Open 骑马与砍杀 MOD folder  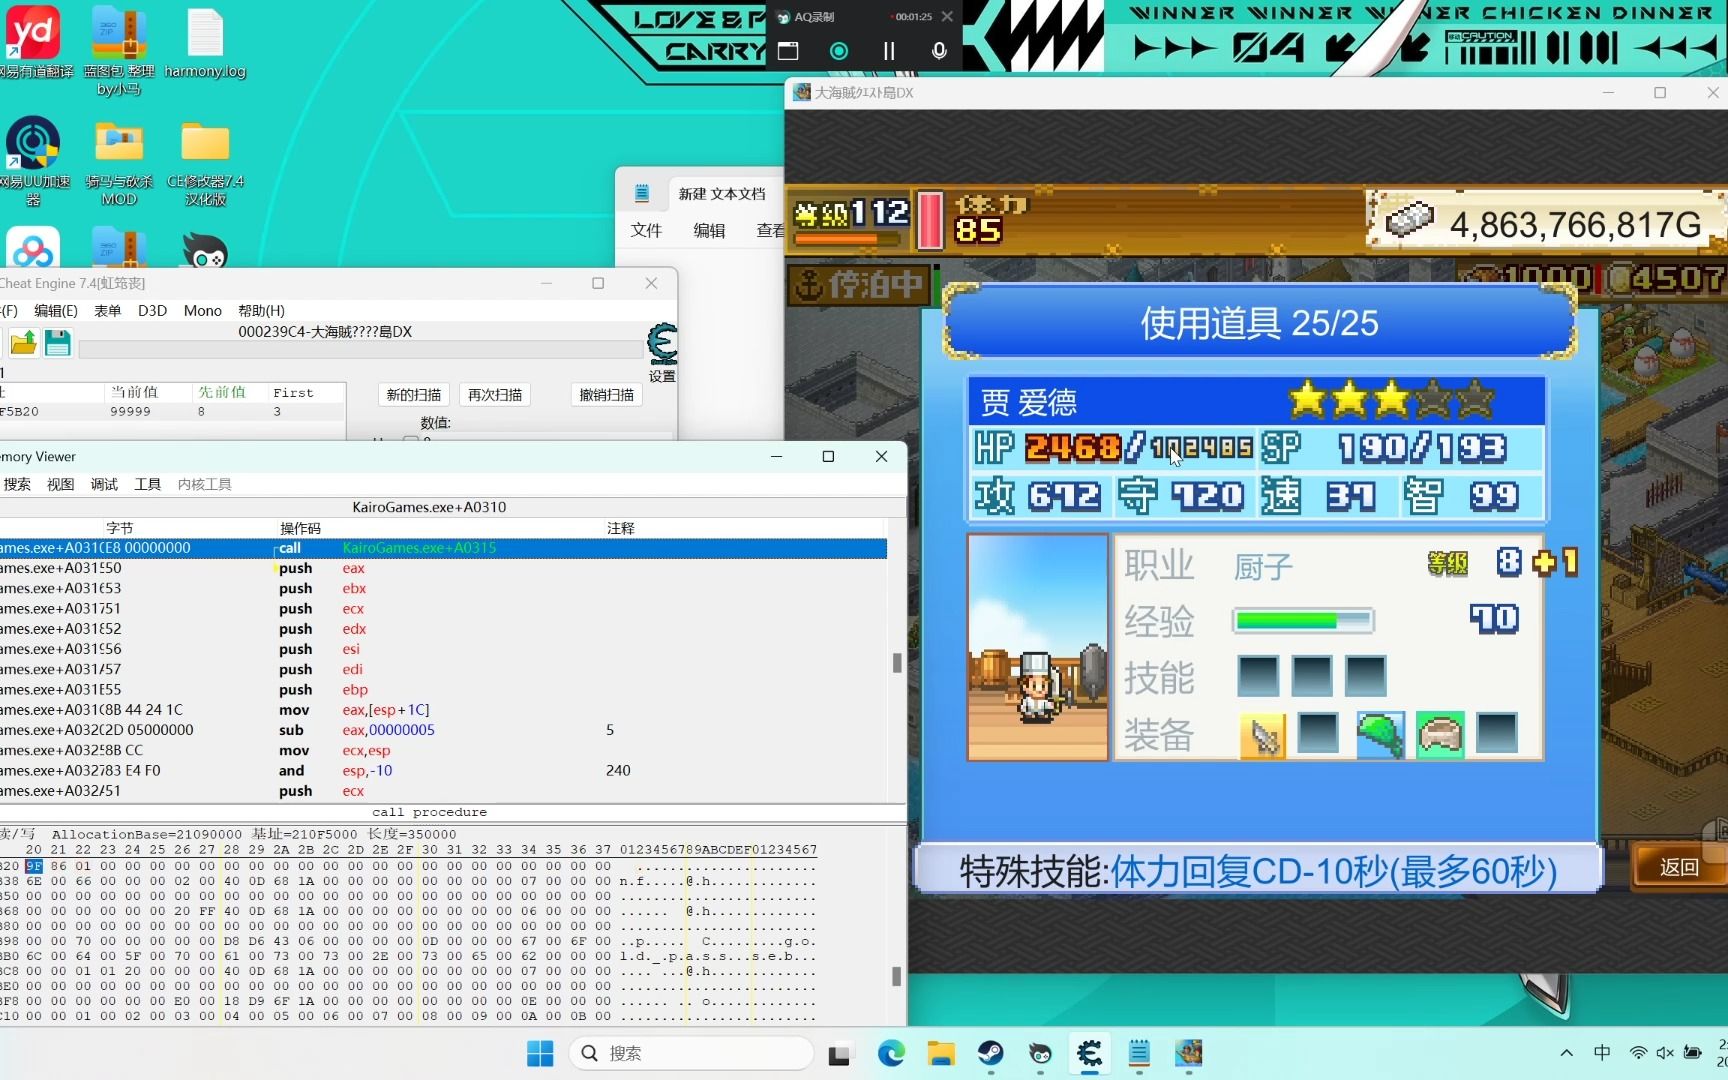[119, 162]
